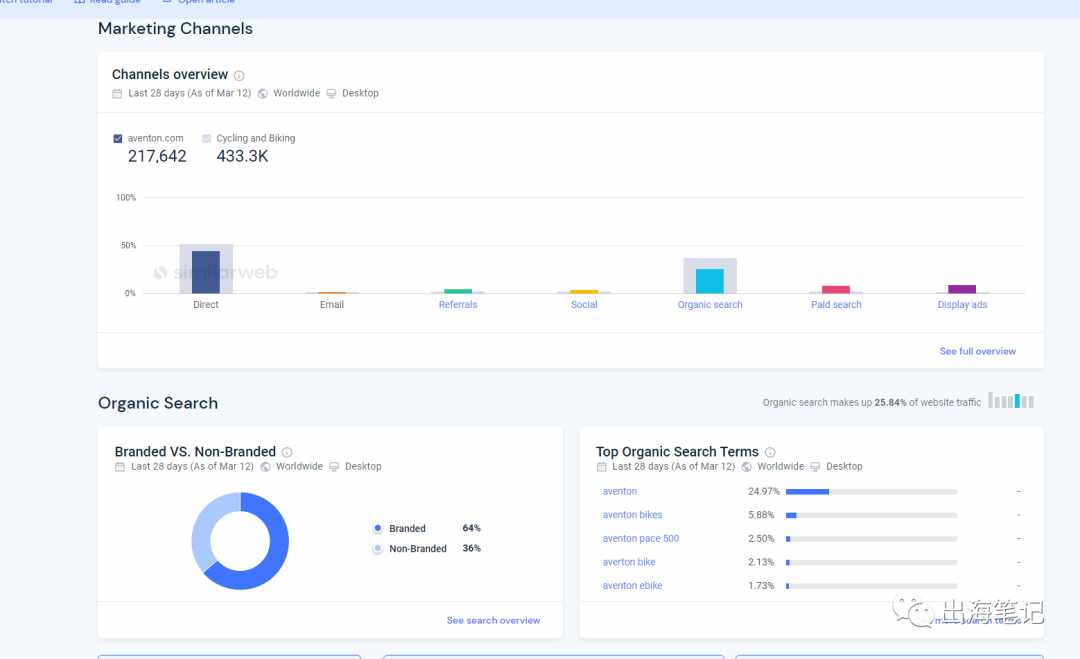
Task: Click the Branded 64% value
Action: tap(471, 528)
